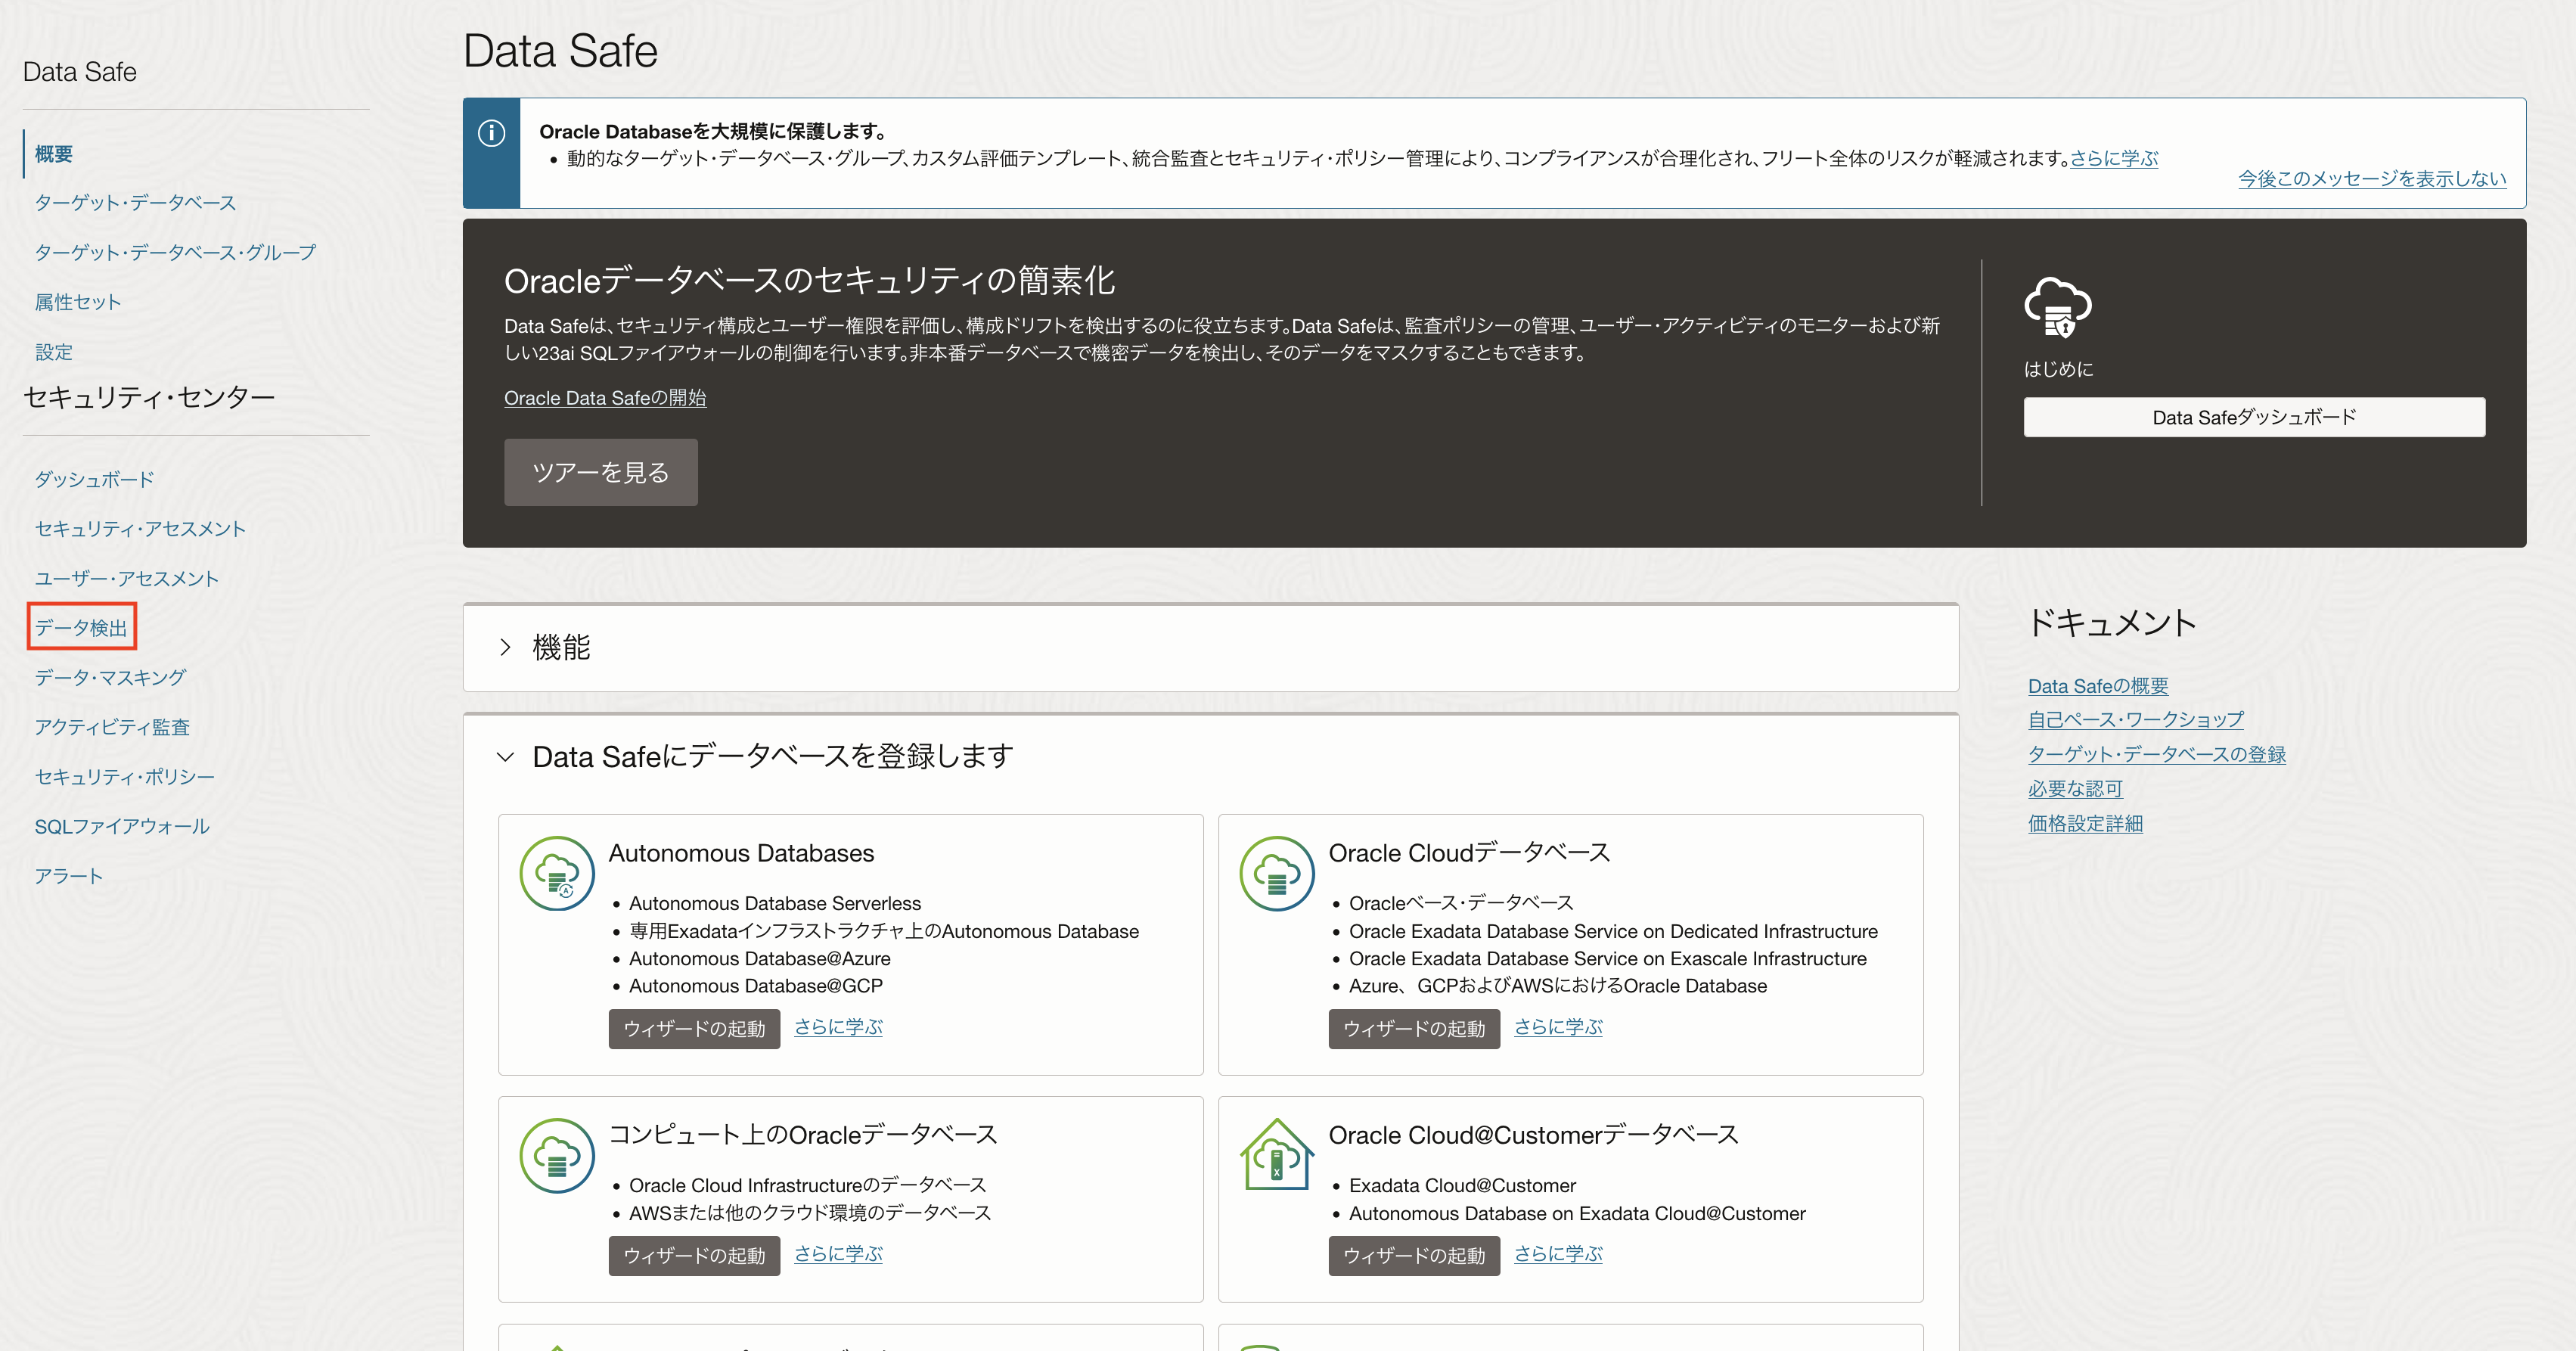Click the ツアーを見る button
This screenshot has width=2576, height=1351.
click(600, 472)
